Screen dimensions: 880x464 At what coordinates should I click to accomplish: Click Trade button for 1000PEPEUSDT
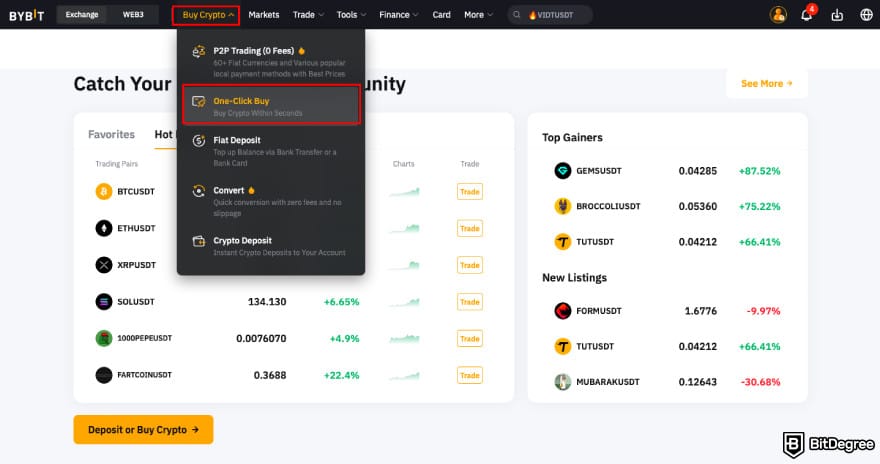click(470, 338)
